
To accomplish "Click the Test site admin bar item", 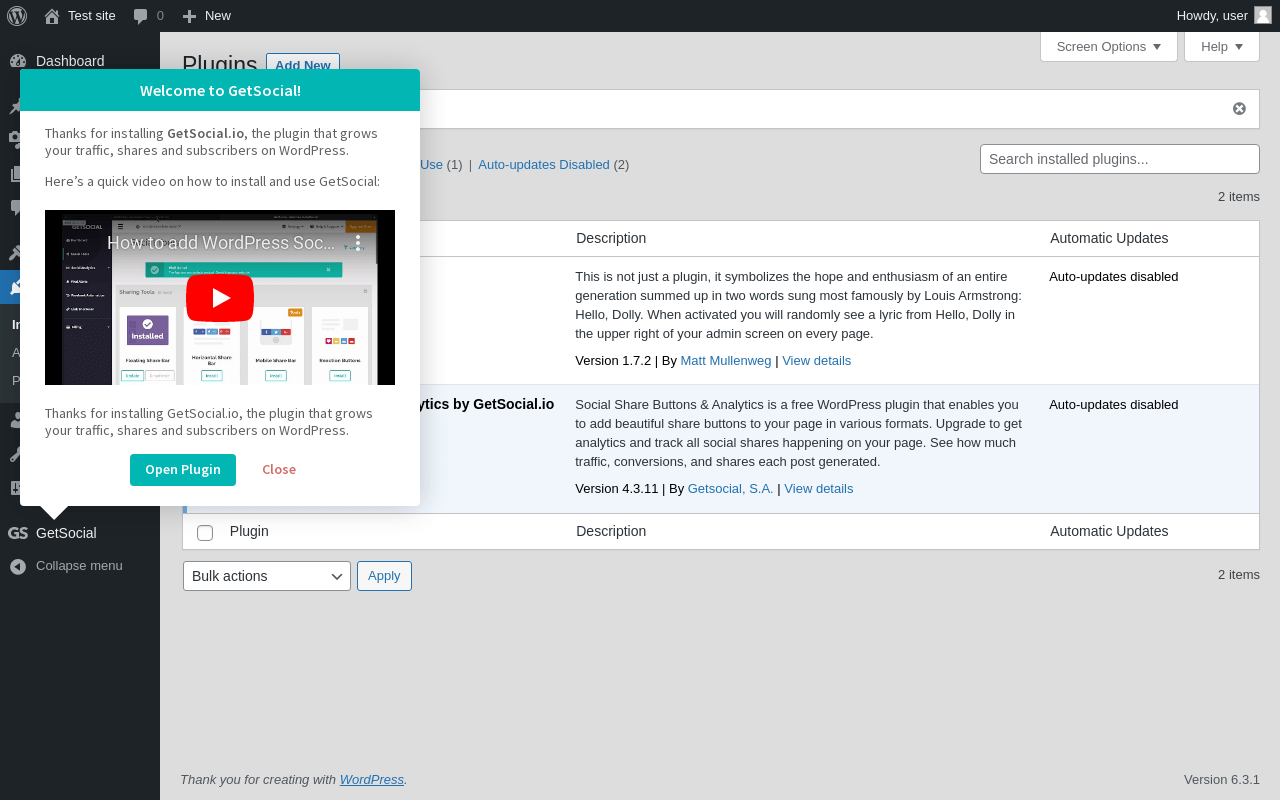I will coord(92,16).
